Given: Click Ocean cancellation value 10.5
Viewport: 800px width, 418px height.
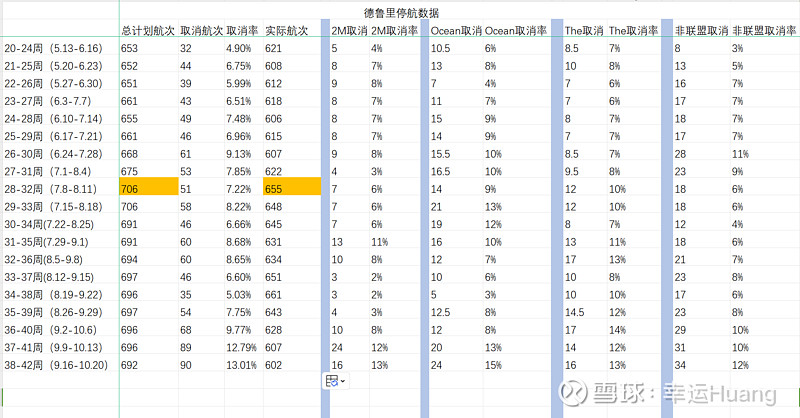Looking at the screenshot, I should (x=440, y=48).
